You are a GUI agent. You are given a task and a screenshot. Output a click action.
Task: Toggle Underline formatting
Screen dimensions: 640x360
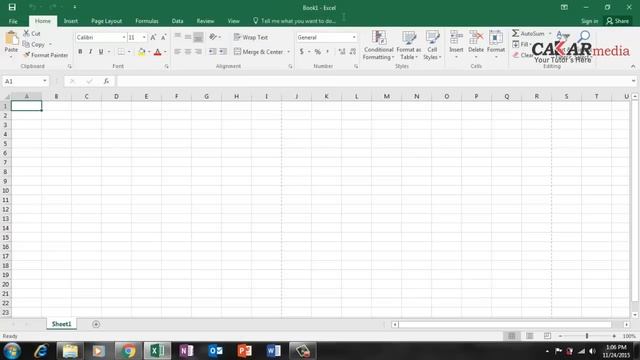(x=101, y=52)
